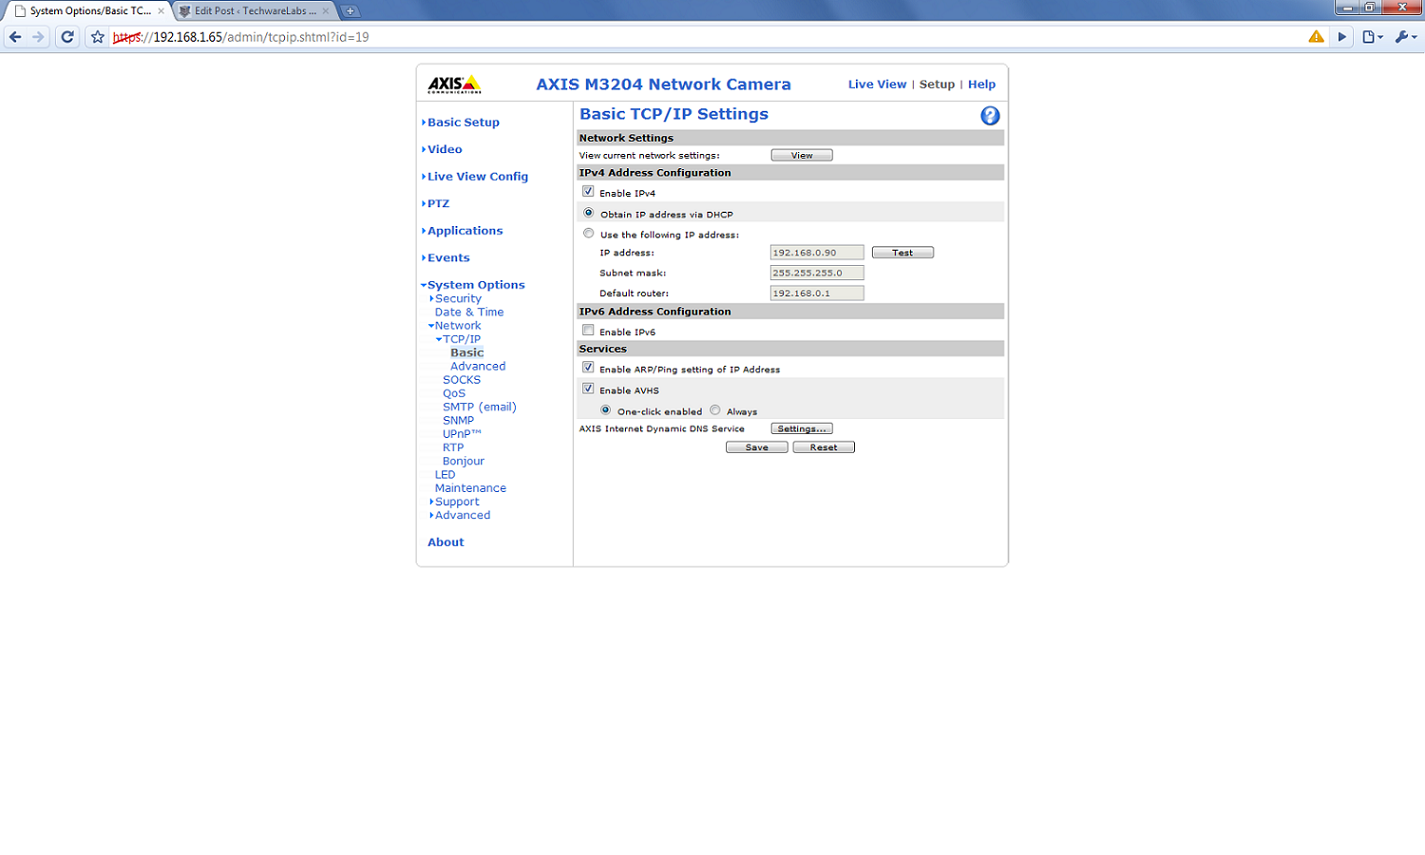Screen dimensions: 1425x855
Task: Enable the IPv6 checkbox
Action: click(588, 330)
